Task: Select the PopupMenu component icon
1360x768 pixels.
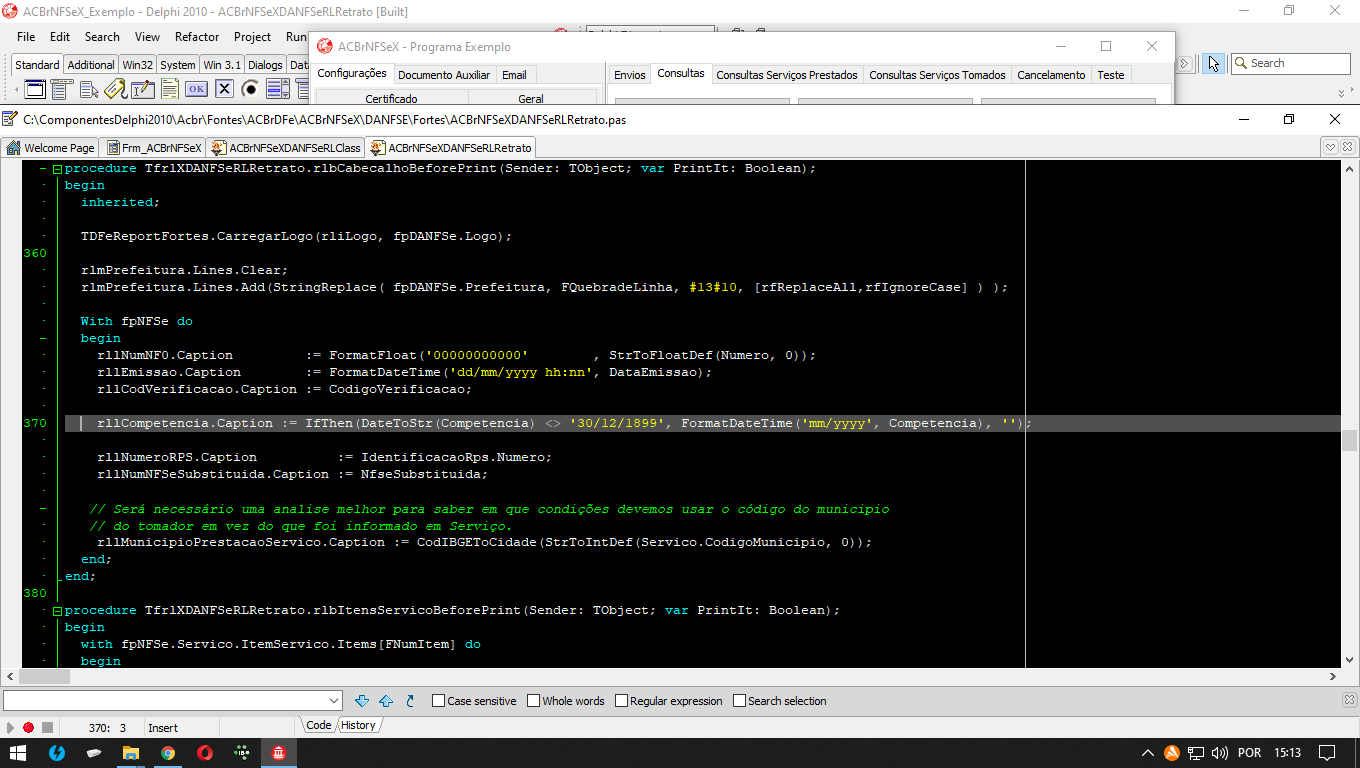Action: pyautogui.click(x=89, y=89)
